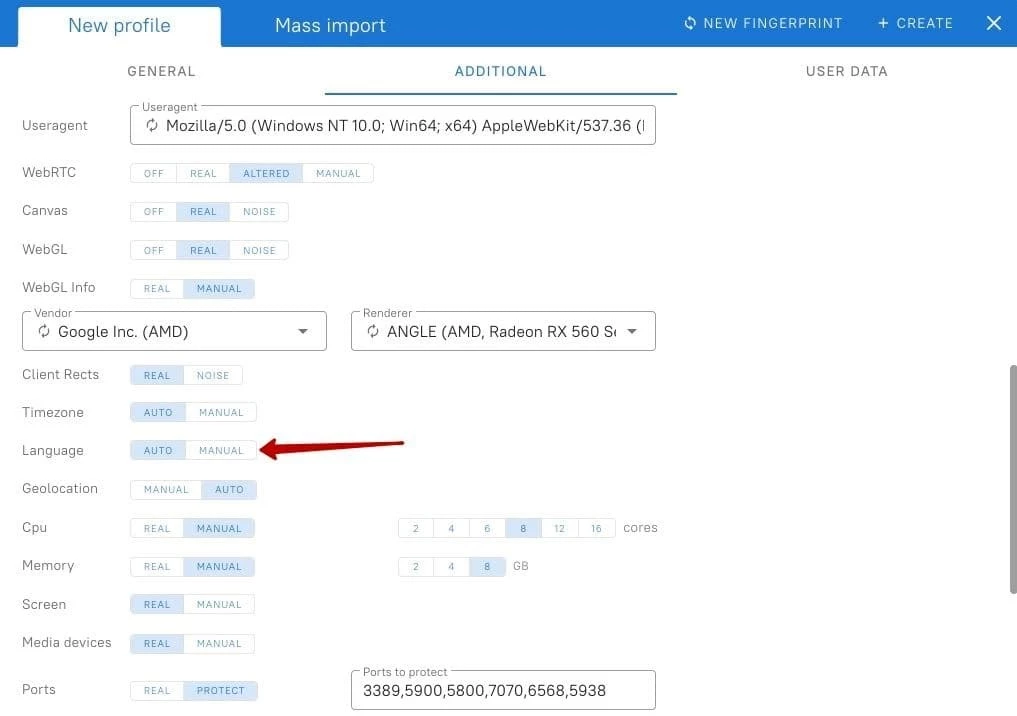Set WebGL Info to Manual
1017x716 pixels.
click(219, 289)
